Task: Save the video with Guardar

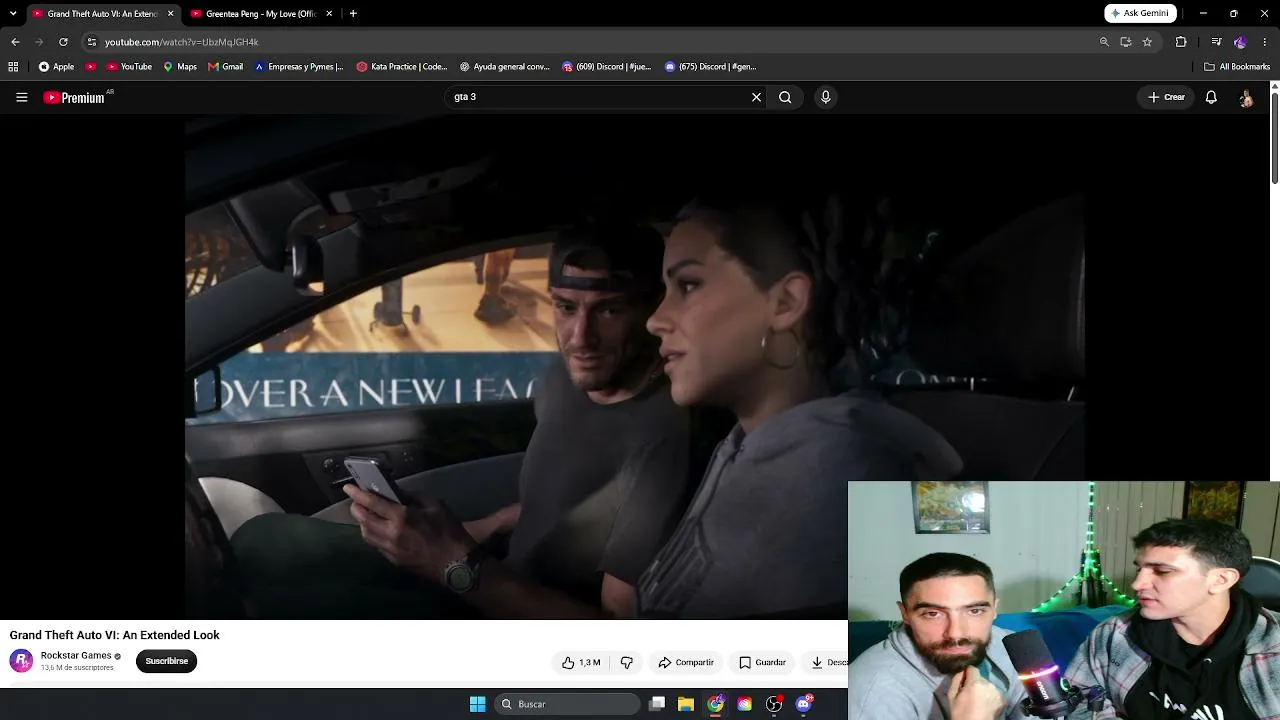Action: coord(762,662)
